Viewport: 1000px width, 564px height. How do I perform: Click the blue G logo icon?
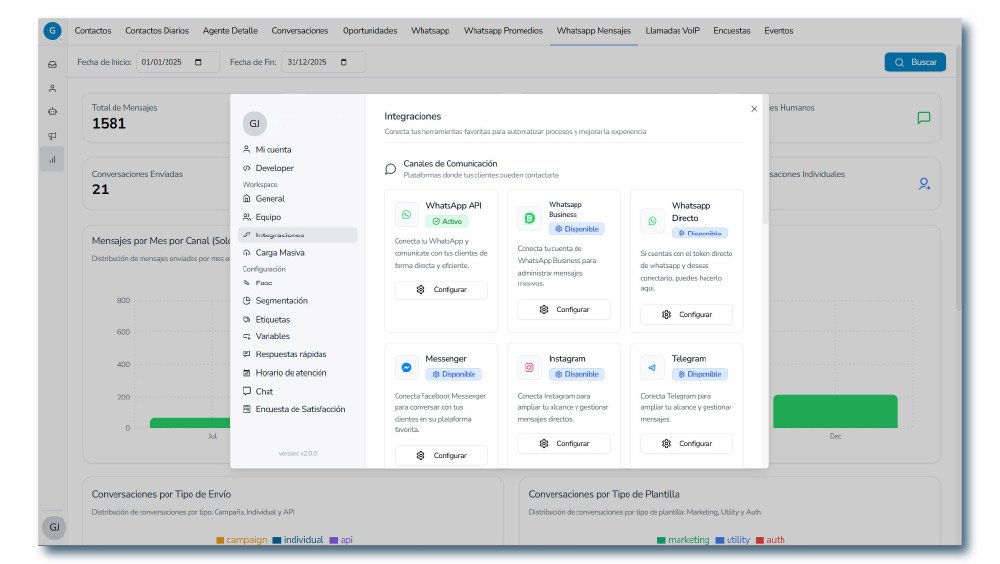pos(52,30)
